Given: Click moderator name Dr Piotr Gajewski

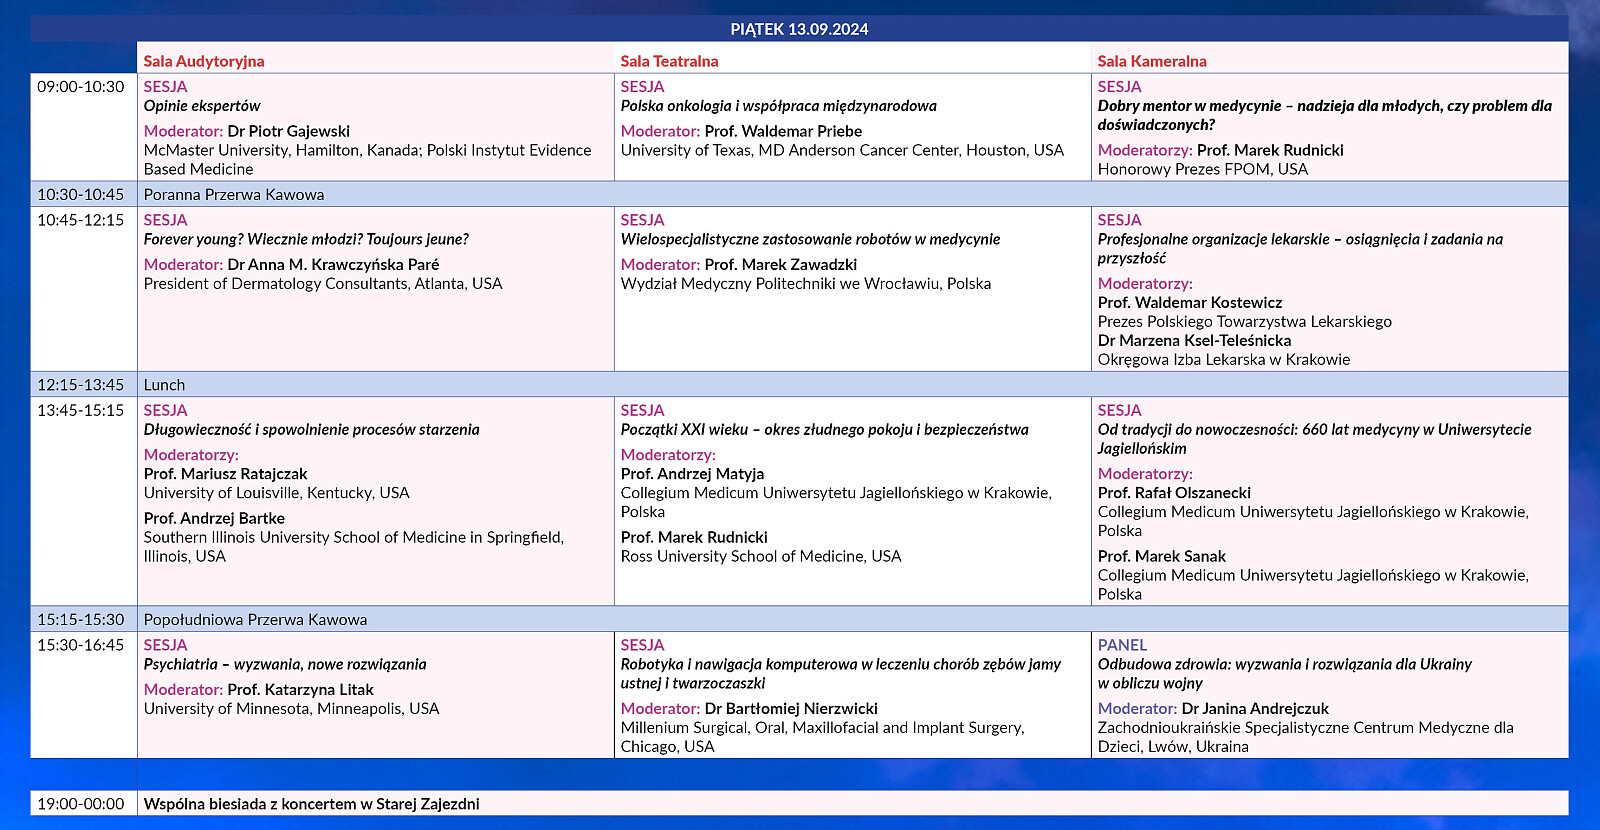Looking at the screenshot, I should coord(288,131).
